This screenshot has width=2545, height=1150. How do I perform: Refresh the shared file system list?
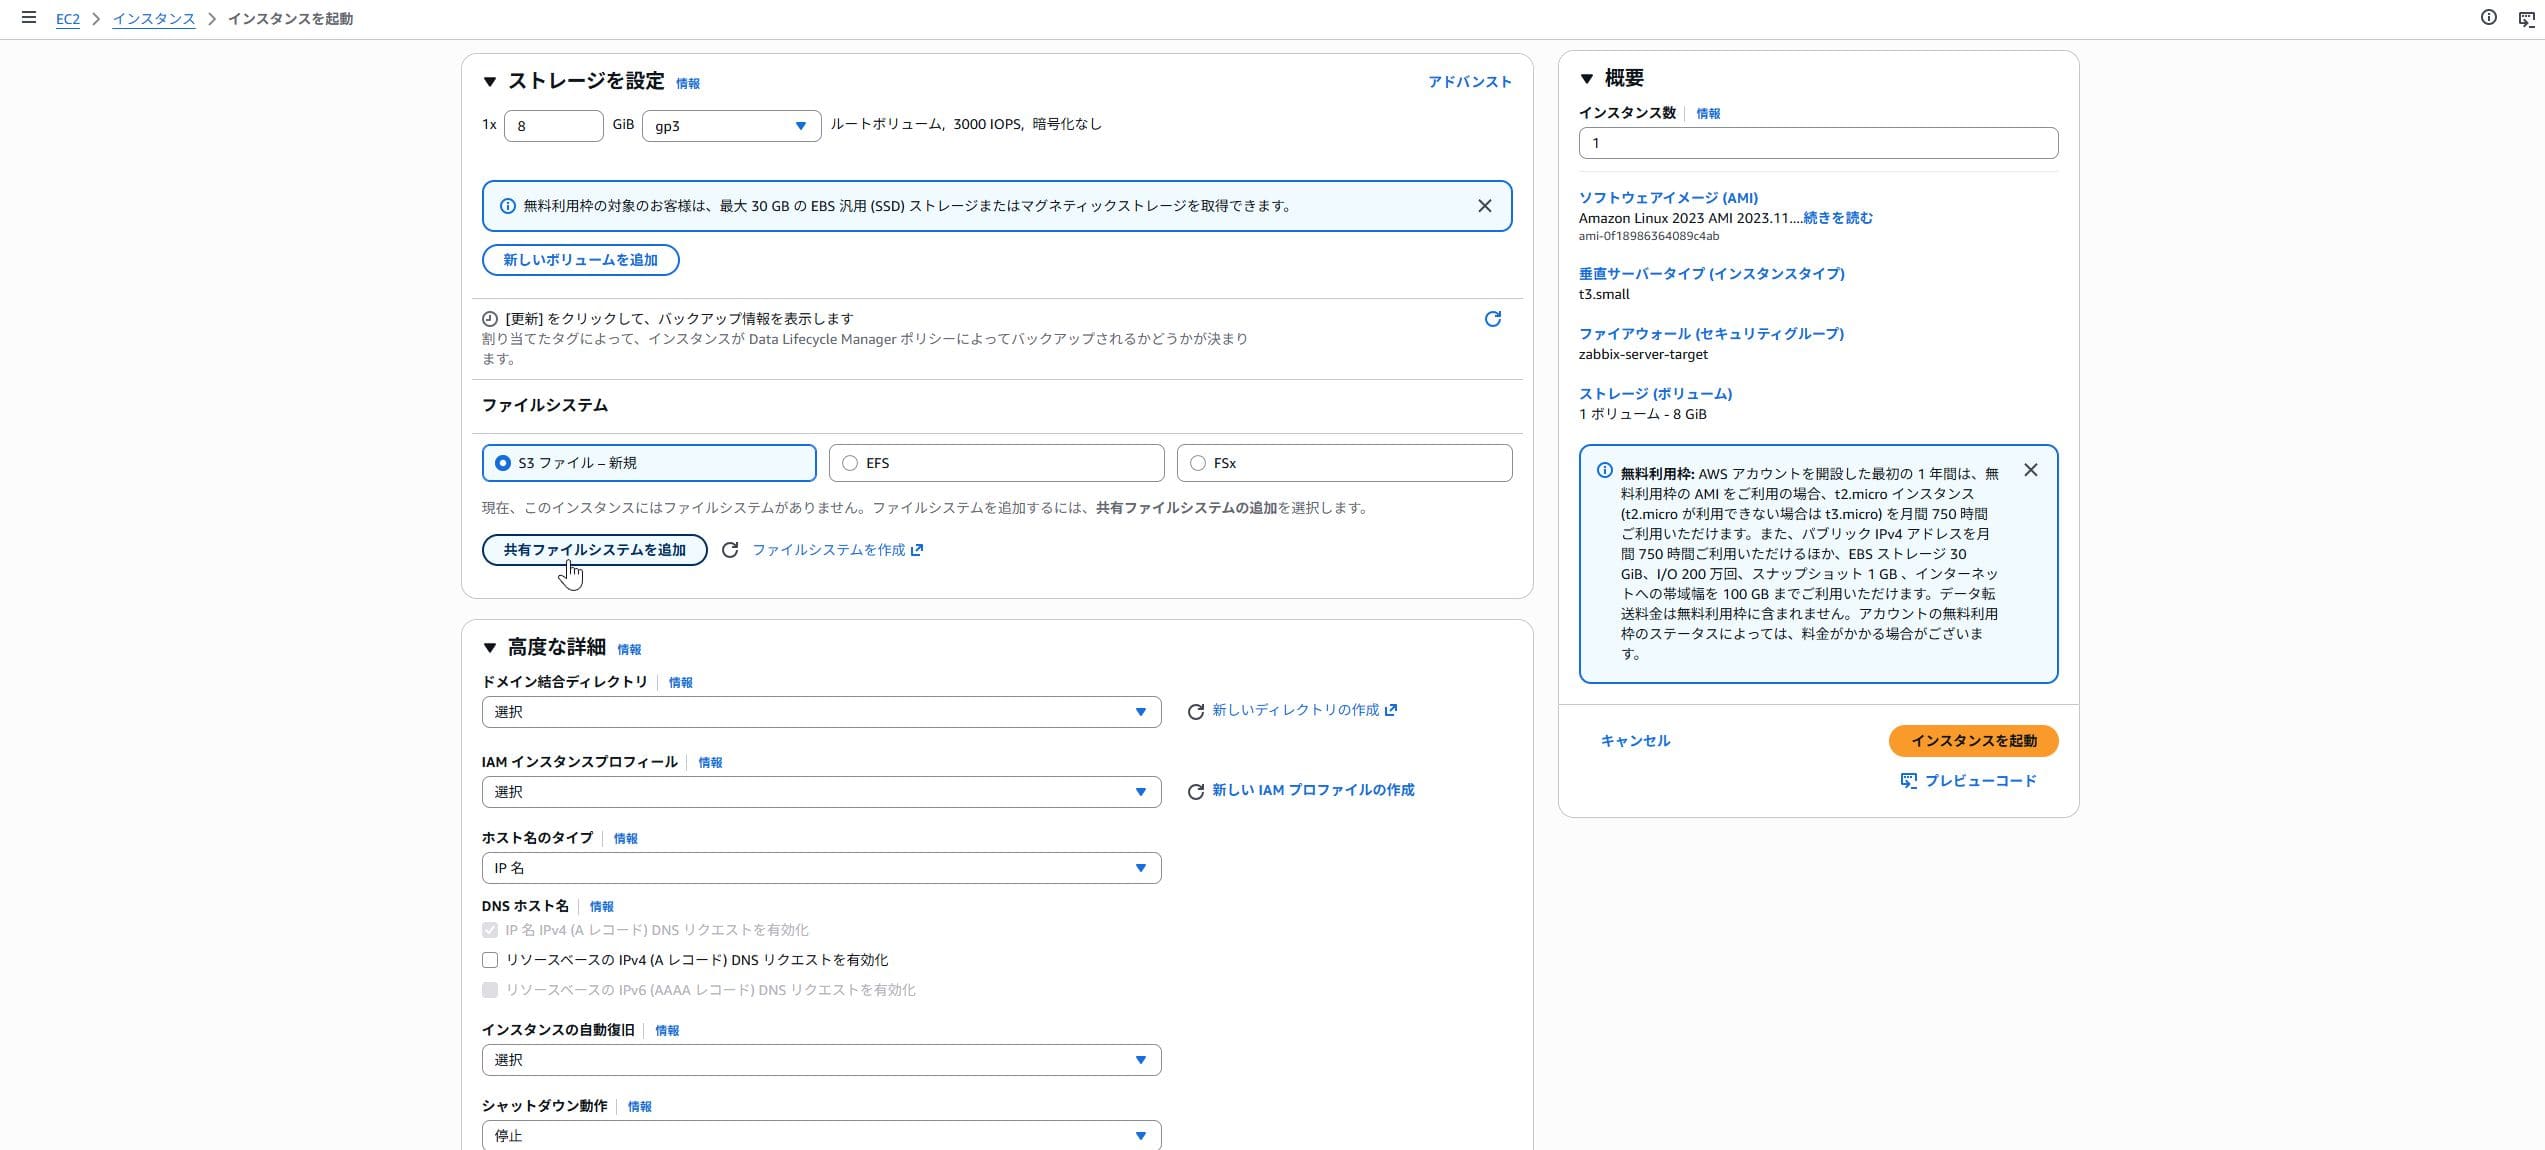(729, 549)
